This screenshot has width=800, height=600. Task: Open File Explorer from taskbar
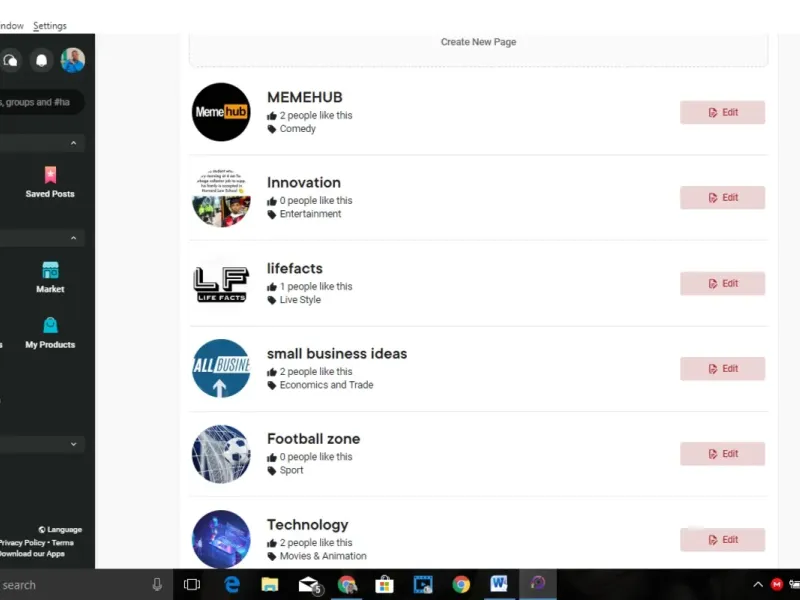pyautogui.click(x=270, y=584)
